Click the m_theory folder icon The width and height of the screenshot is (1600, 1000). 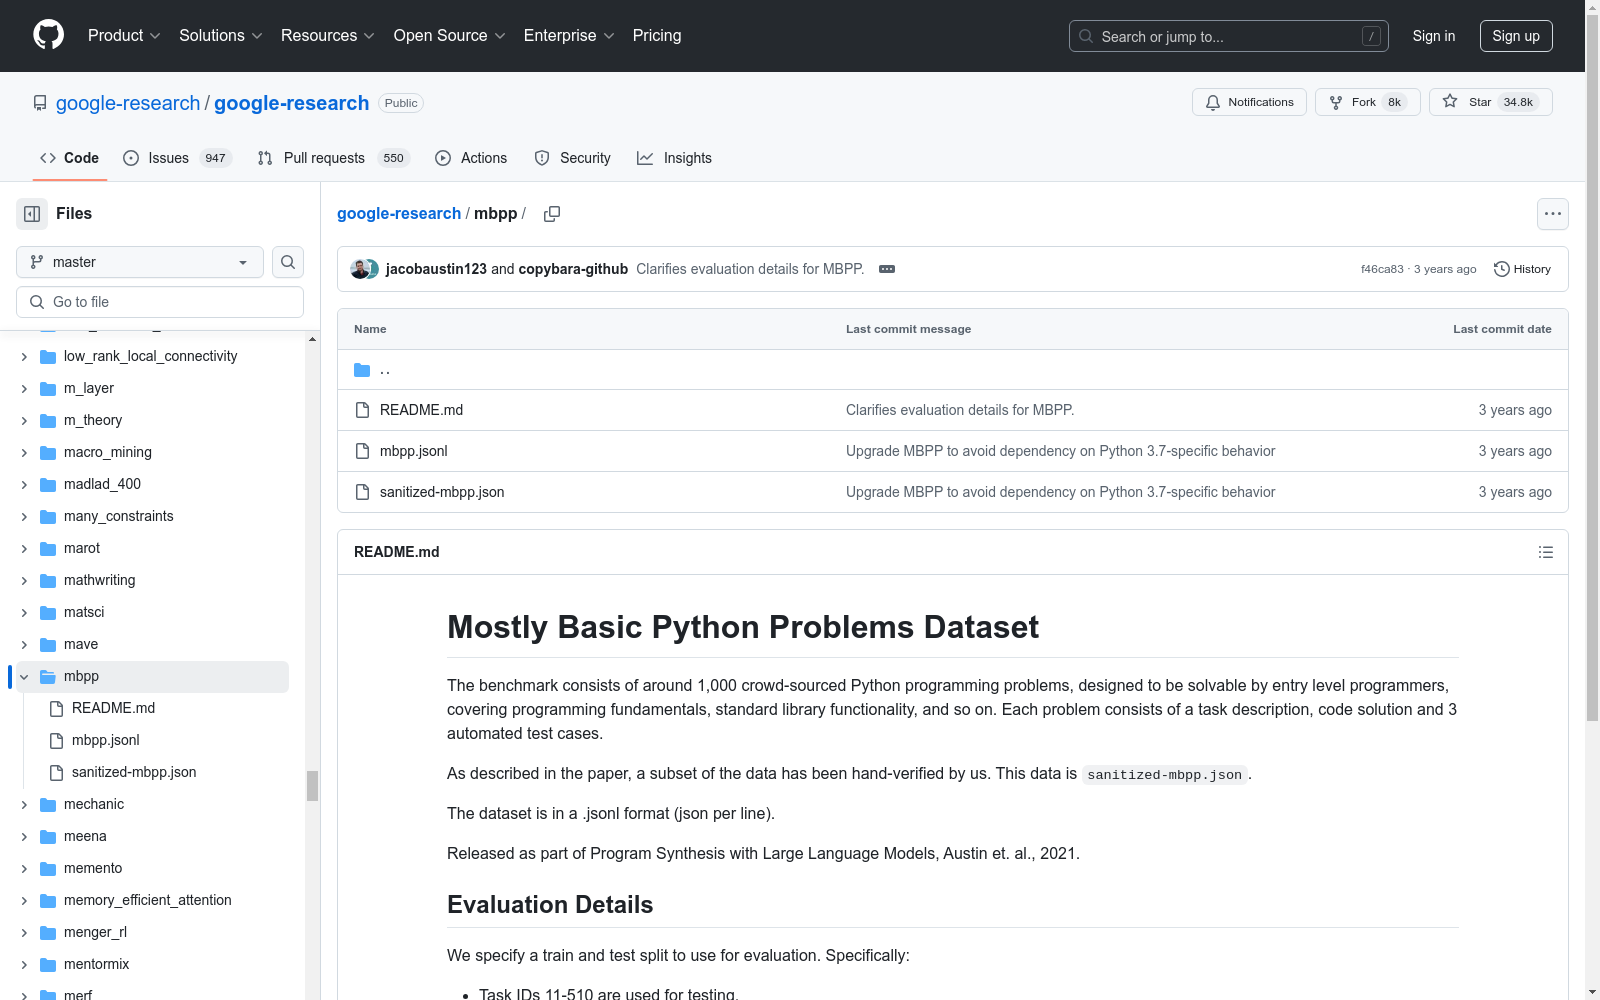click(x=48, y=420)
